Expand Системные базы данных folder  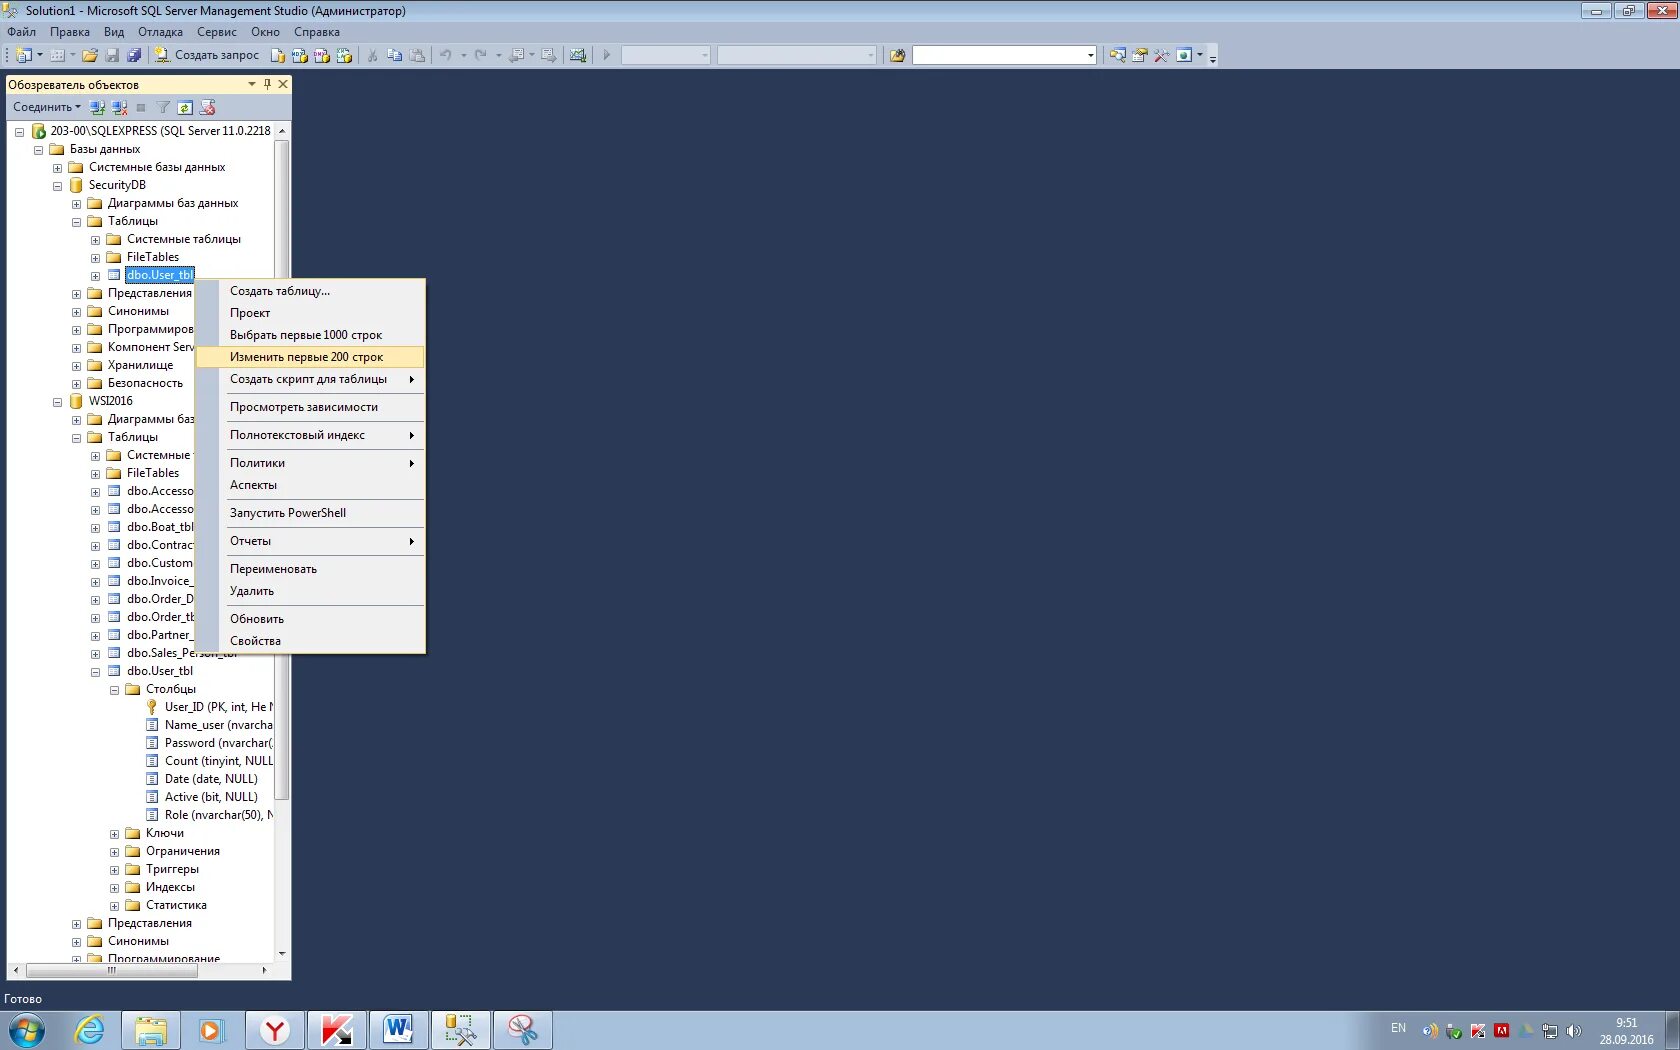[x=57, y=168]
